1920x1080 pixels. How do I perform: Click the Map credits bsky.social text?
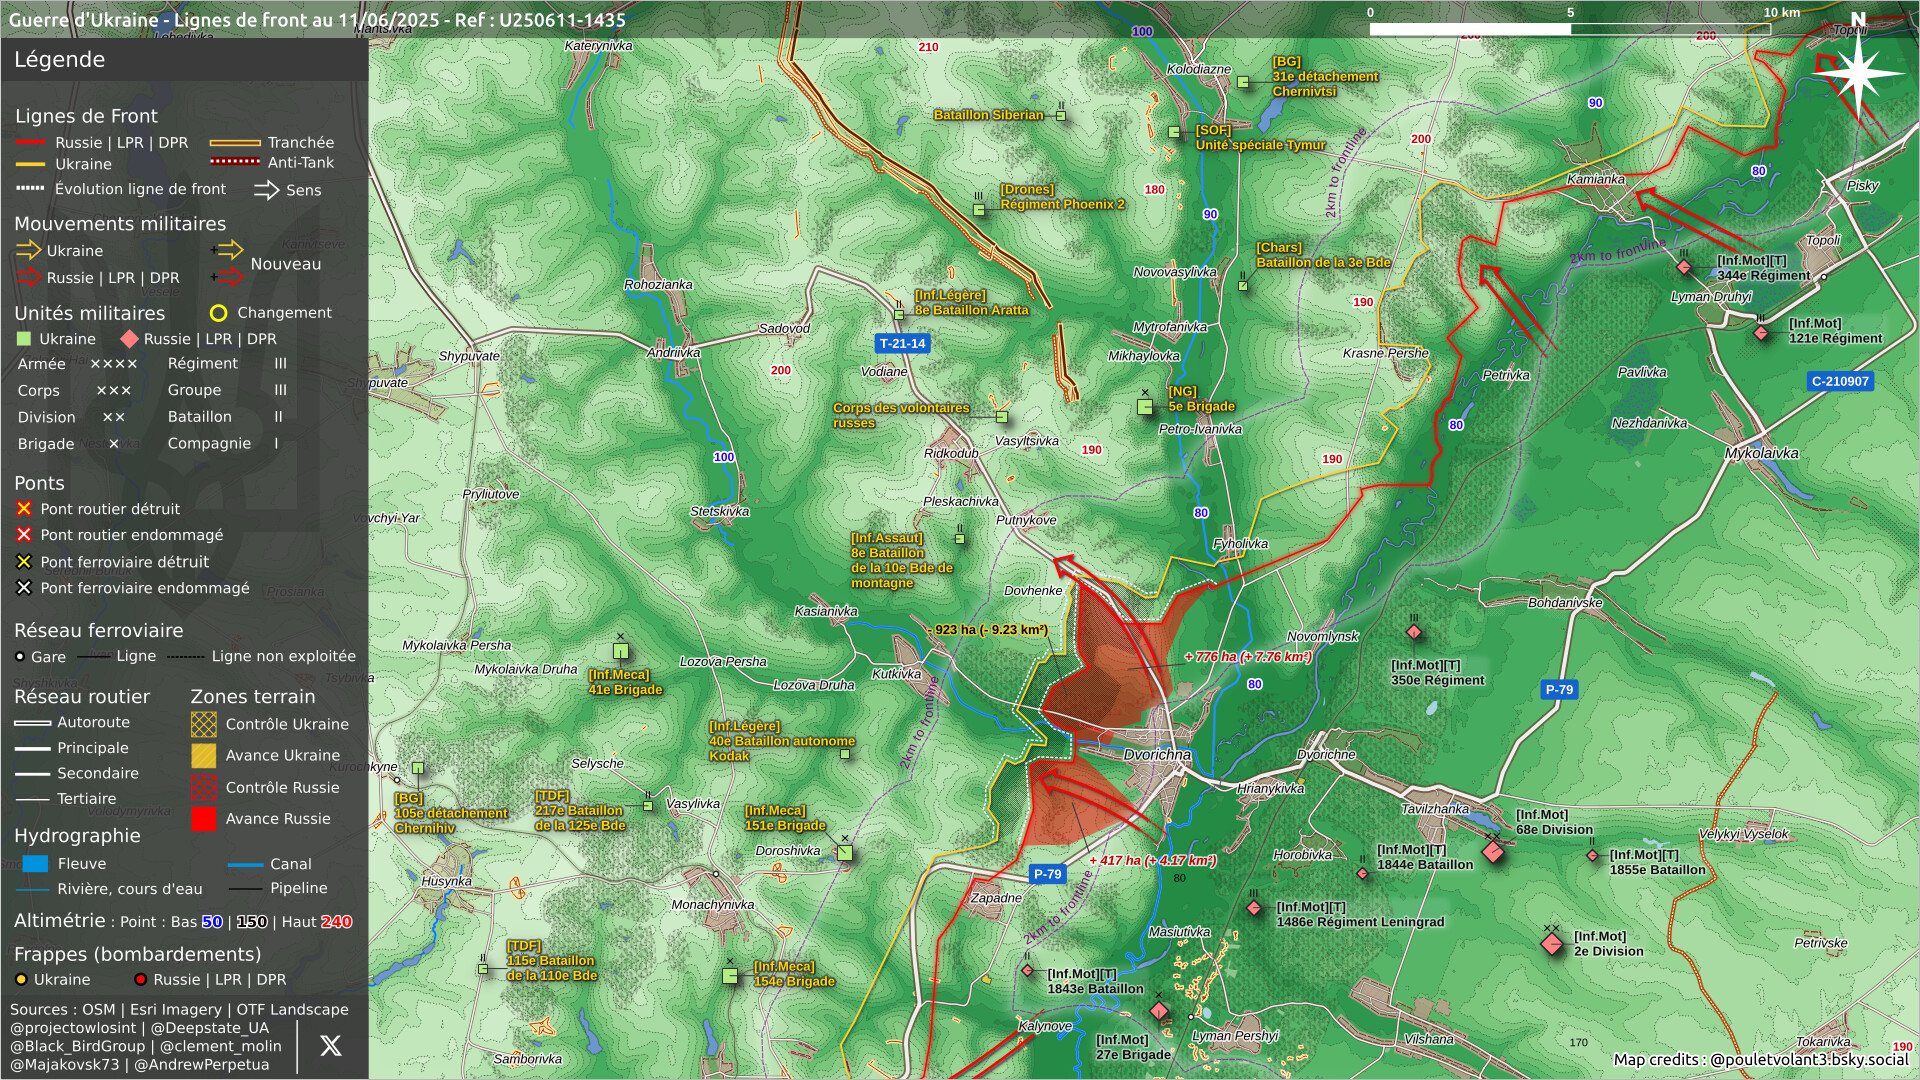click(x=1760, y=1060)
